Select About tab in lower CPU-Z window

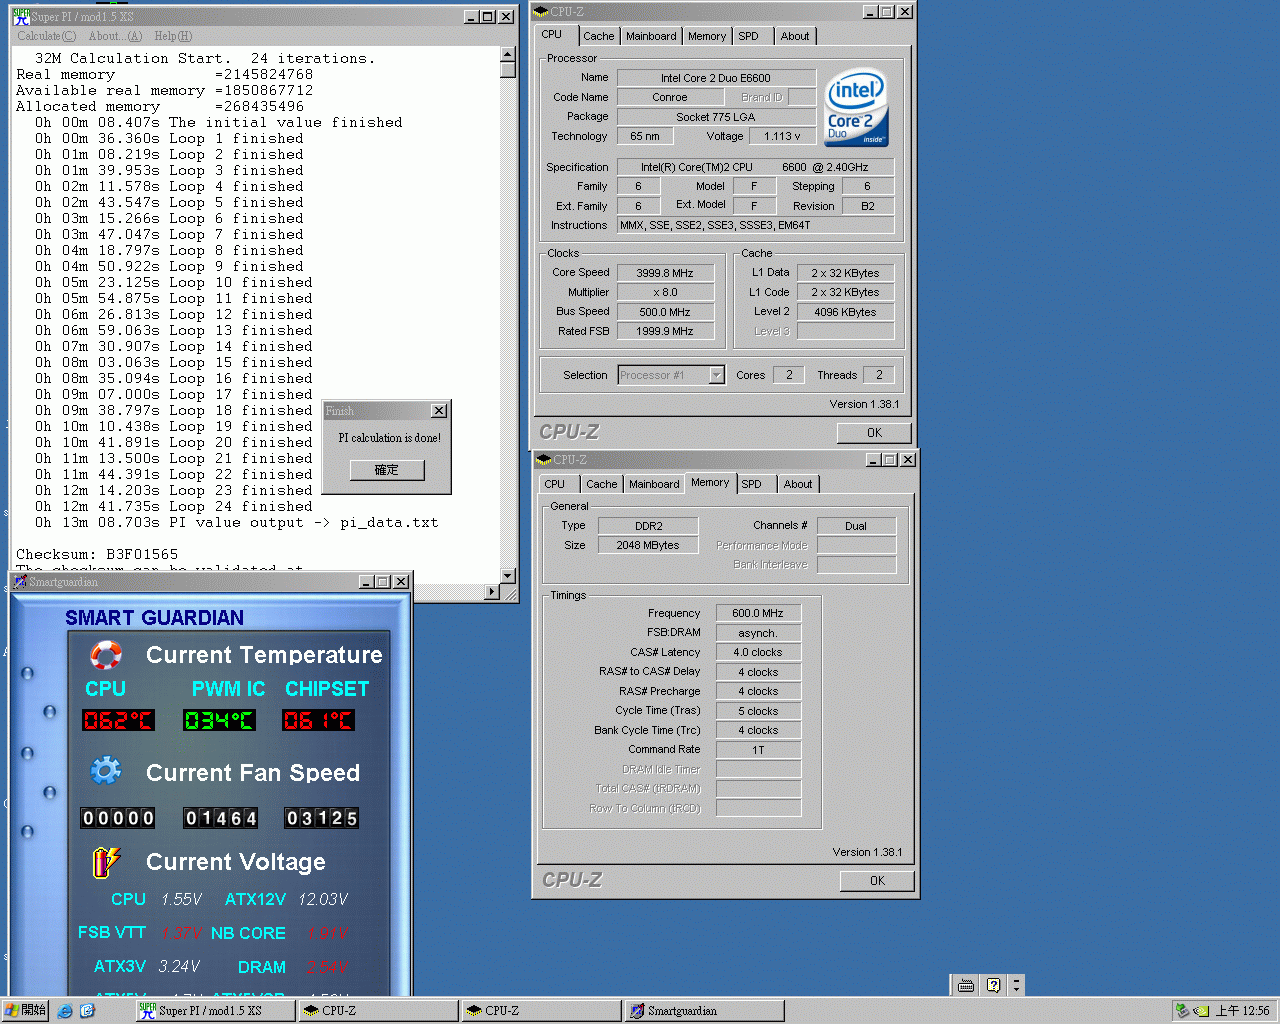(798, 484)
